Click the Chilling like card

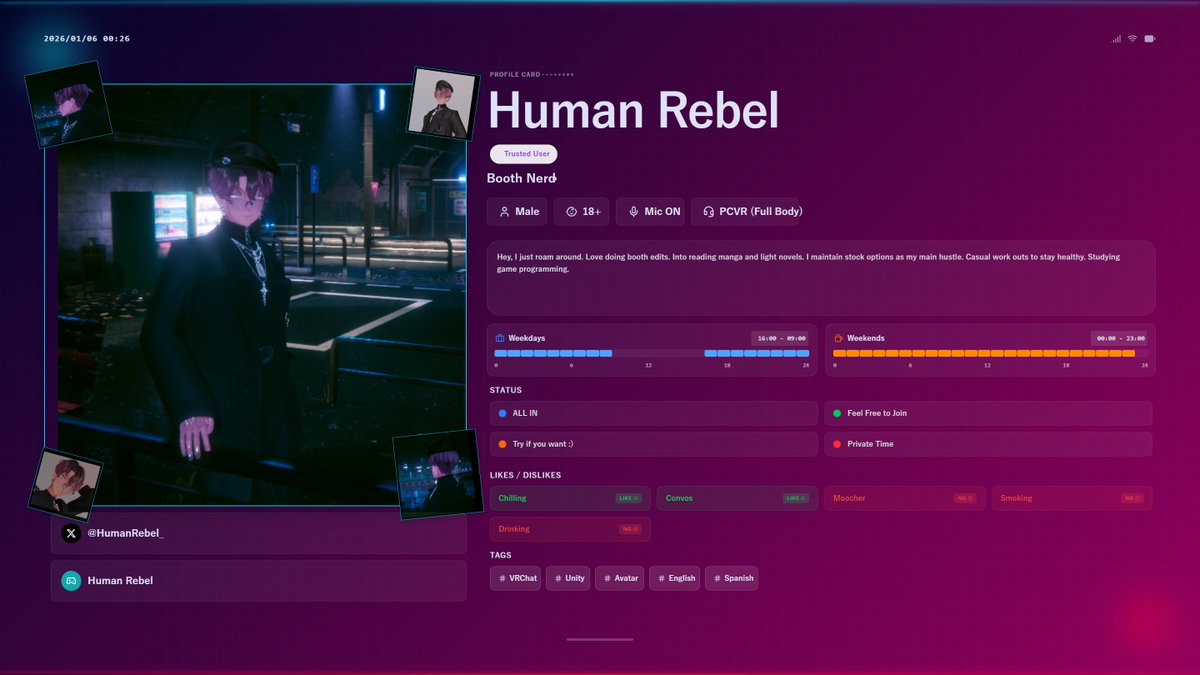tap(570, 498)
